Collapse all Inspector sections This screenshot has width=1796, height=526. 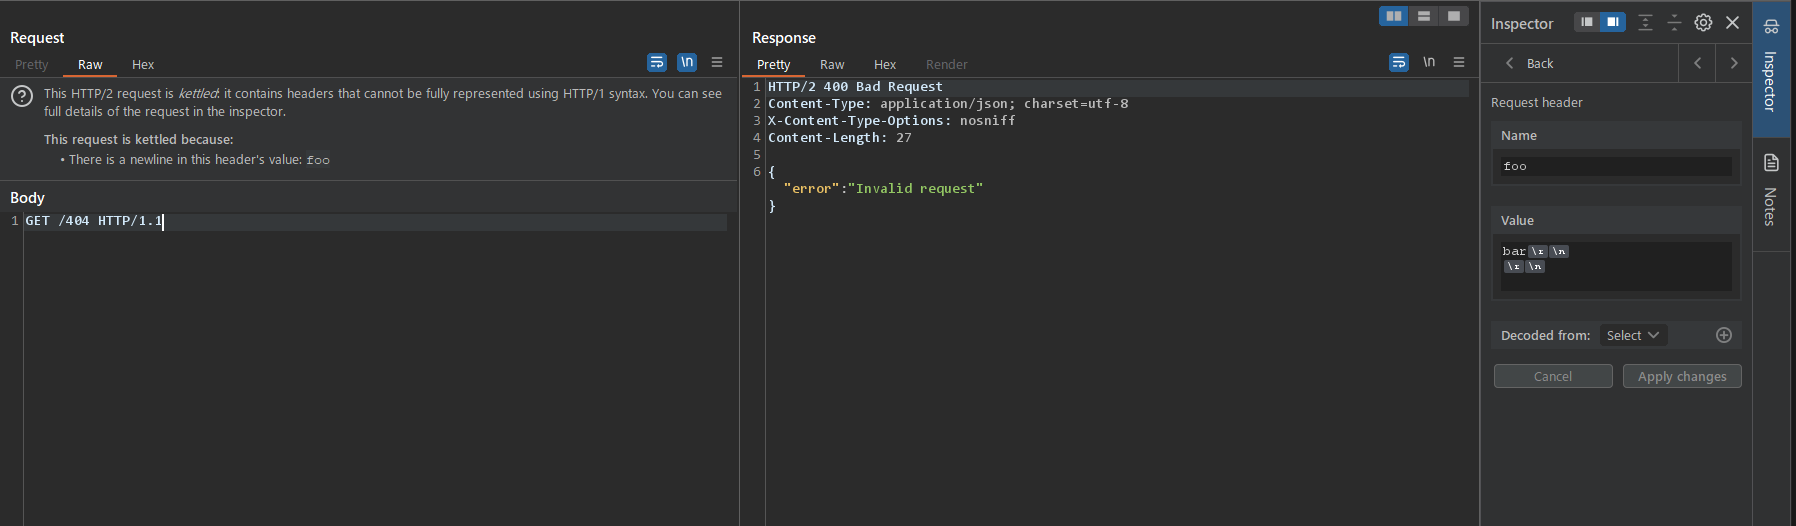pyautogui.click(x=1674, y=22)
